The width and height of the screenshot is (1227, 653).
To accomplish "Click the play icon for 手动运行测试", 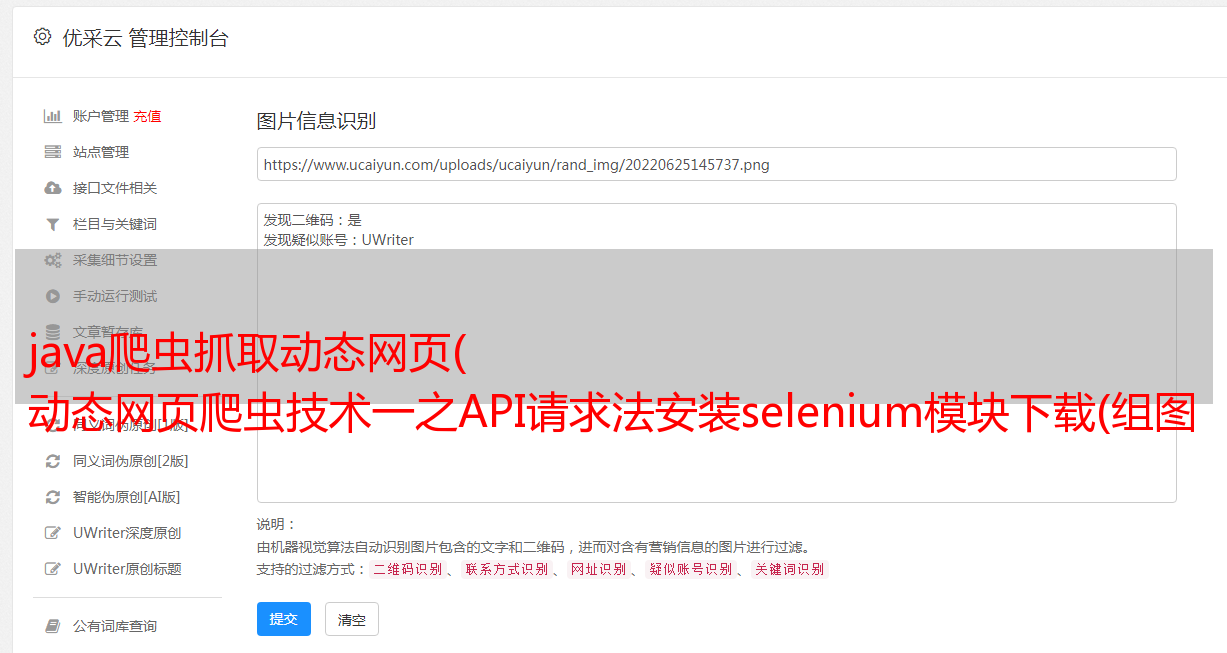I will point(53,296).
